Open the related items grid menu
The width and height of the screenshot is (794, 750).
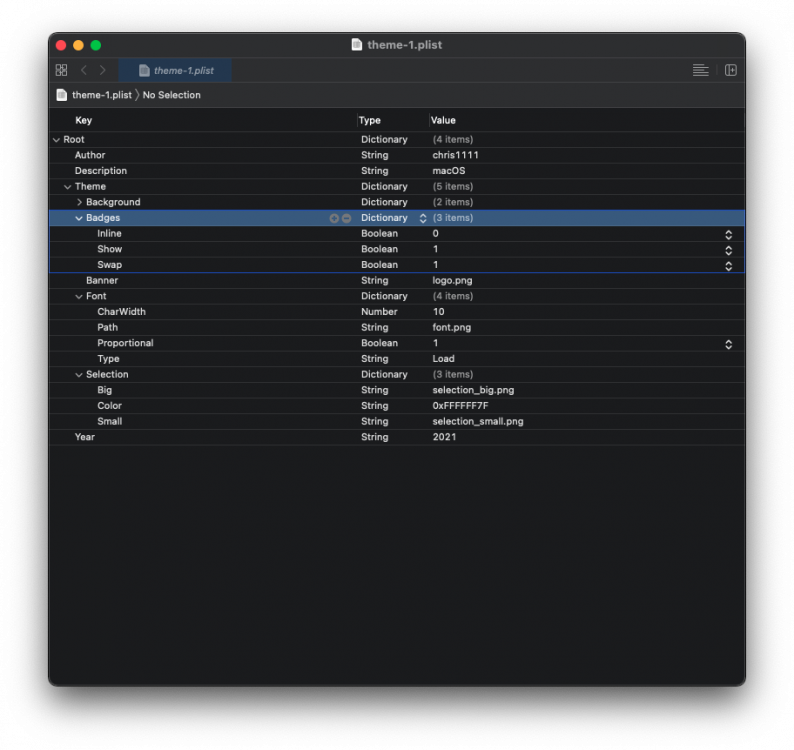pyautogui.click(x=61, y=70)
